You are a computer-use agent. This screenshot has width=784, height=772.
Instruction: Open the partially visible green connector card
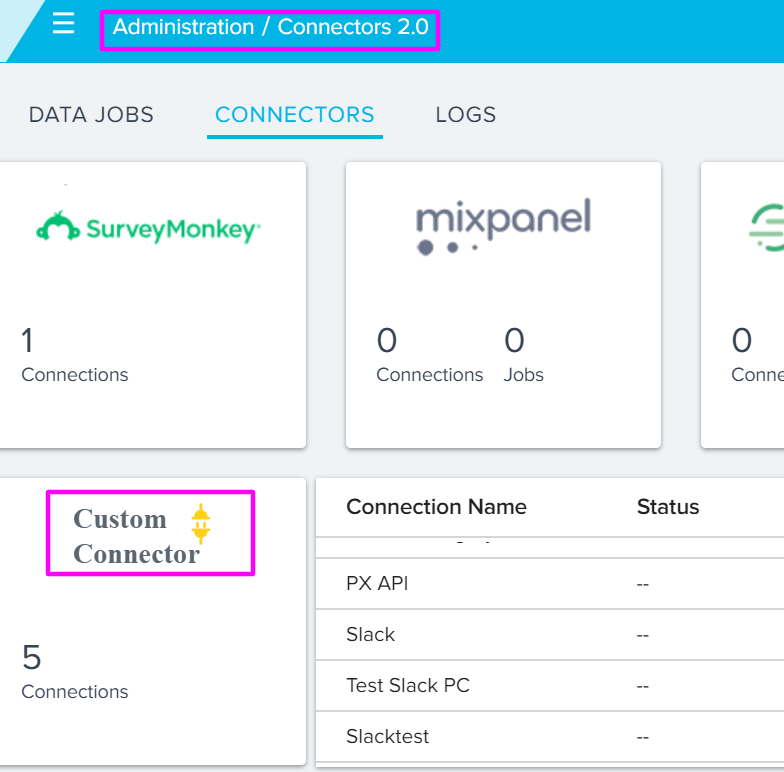(x=742, y=305)
